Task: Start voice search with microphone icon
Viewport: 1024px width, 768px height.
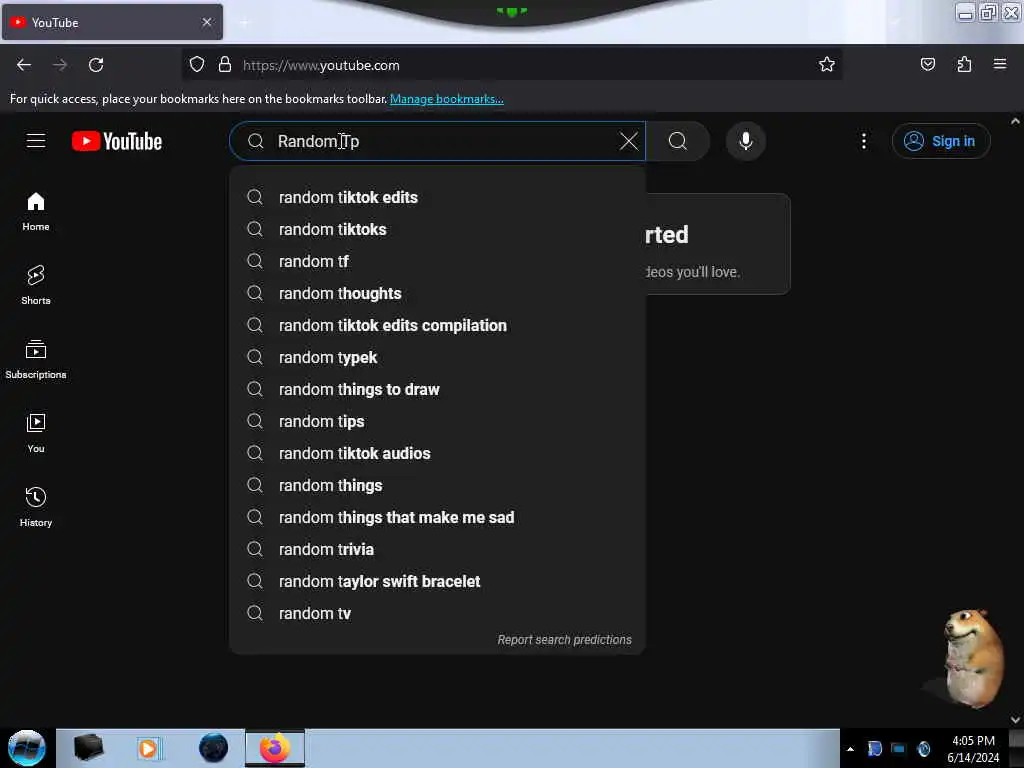Action: click(745, 141)
